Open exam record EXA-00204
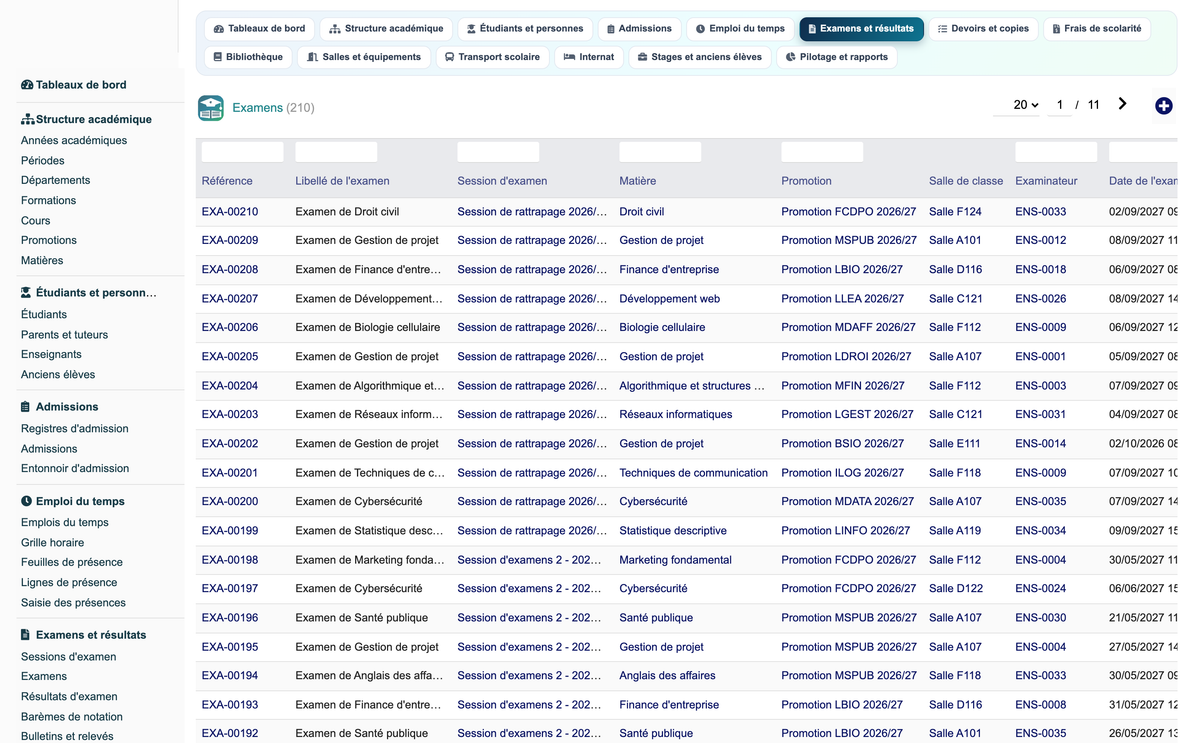1200x743 pixels. [x=230, y=386]
